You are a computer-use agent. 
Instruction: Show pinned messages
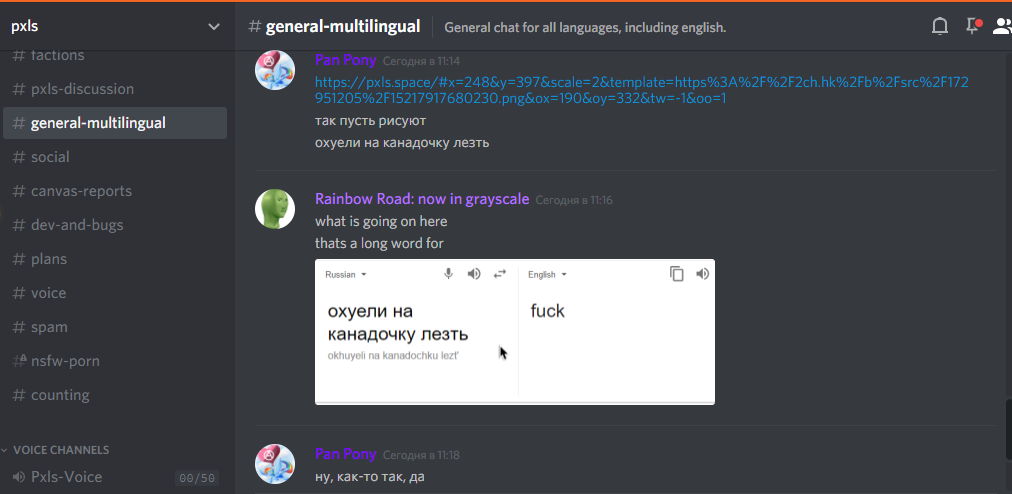(973, 26)
